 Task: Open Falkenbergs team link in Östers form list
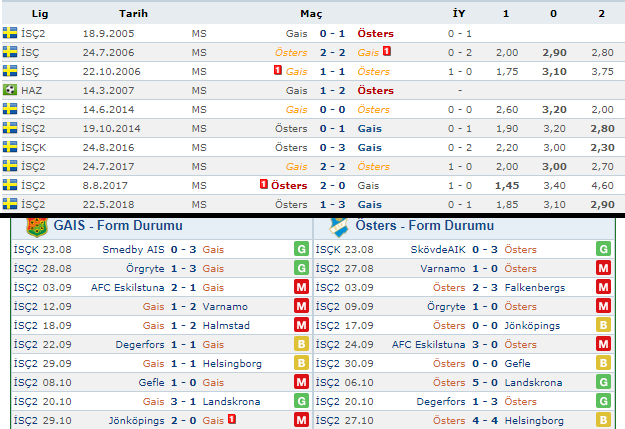[x=535, y=287]
